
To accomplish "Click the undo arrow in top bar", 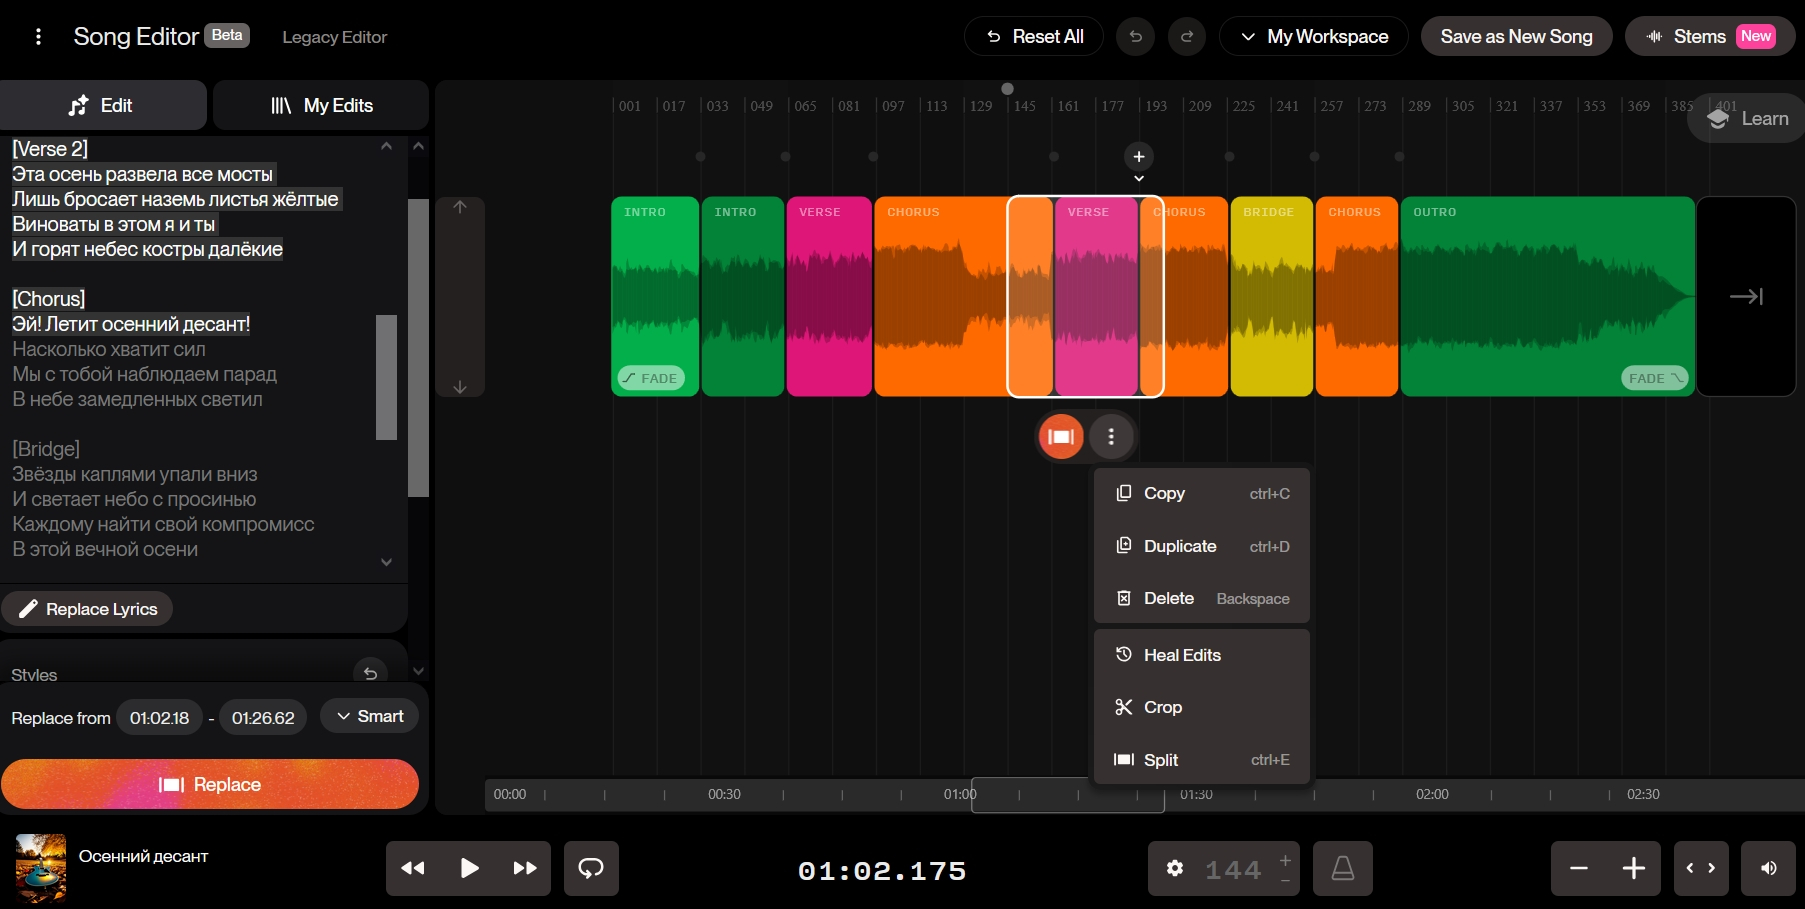I will click(1135, 37).
